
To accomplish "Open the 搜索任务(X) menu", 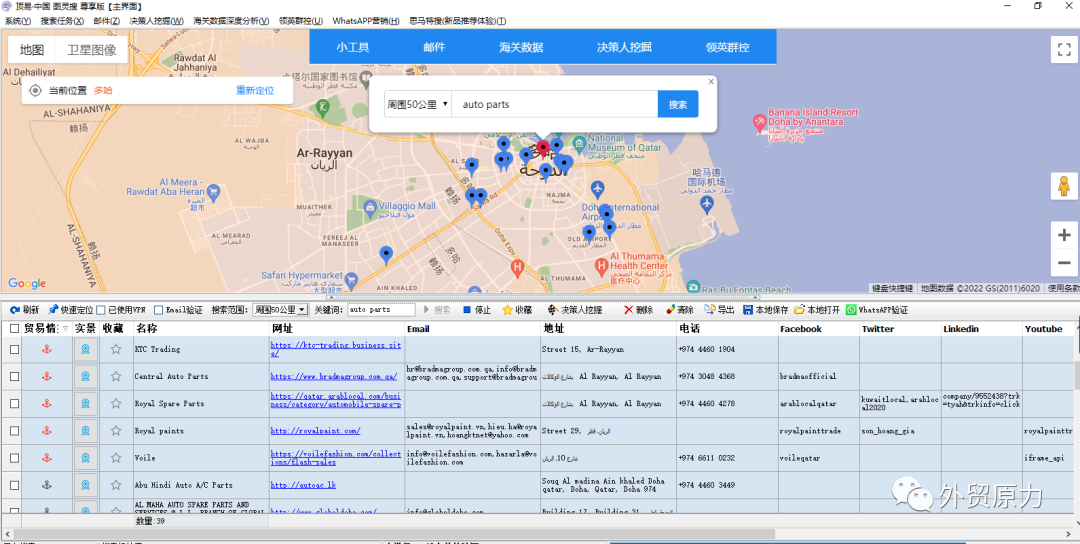I will (62, 21).
